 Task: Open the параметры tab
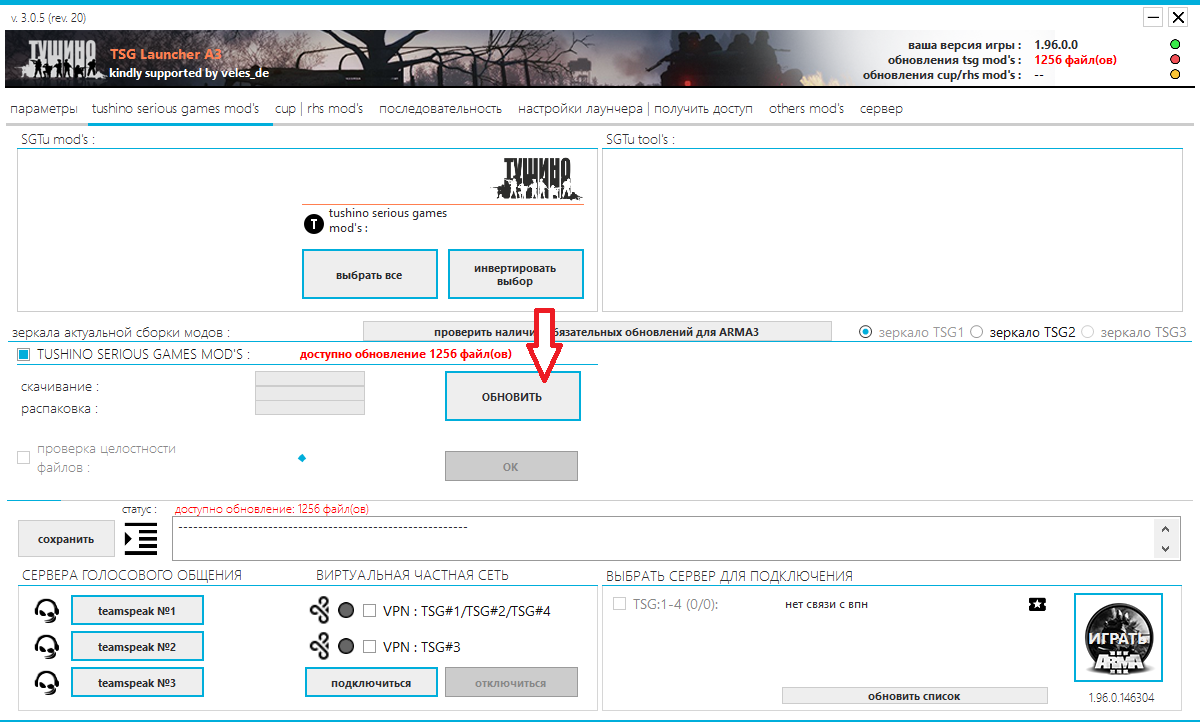click(43, 108)
